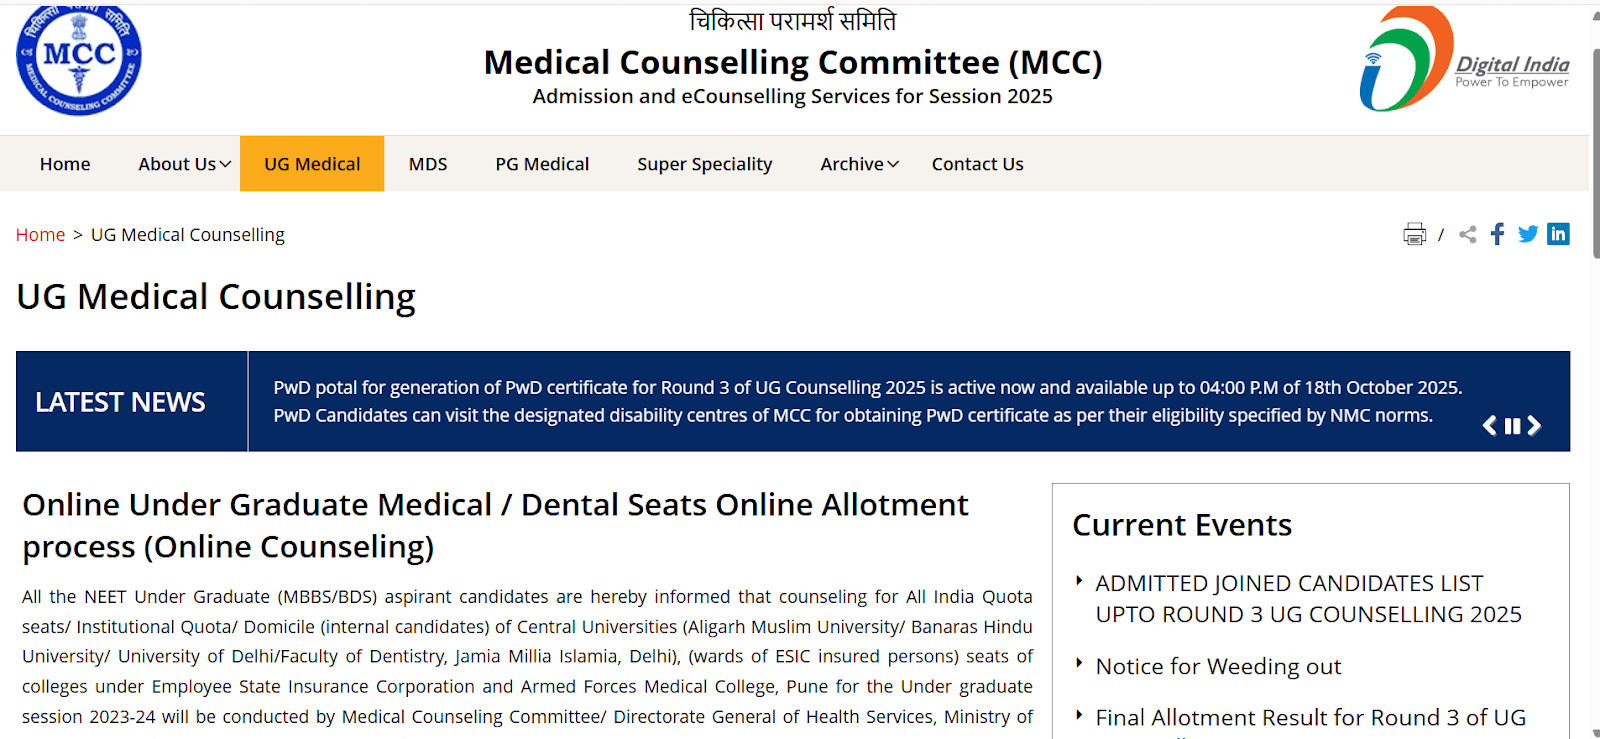Open the share icon
This screenshot has width=1600, height=739.
click(x=1467, y=233)
